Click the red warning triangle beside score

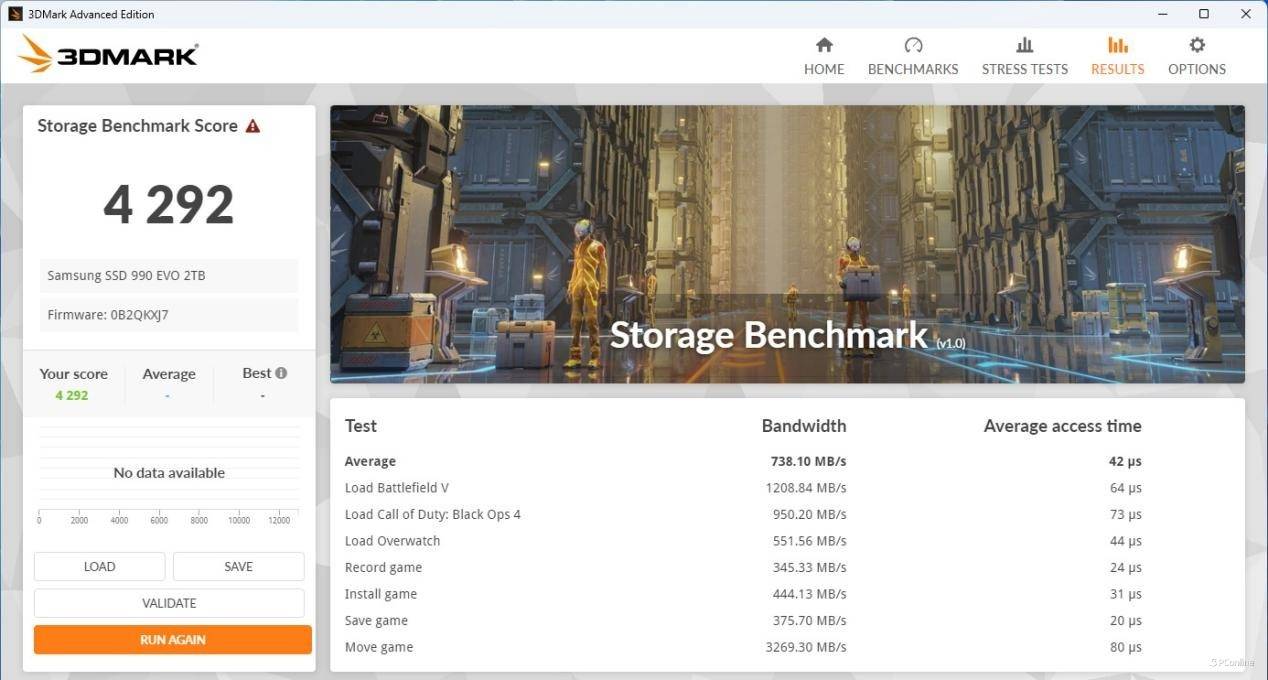point(253,126)
